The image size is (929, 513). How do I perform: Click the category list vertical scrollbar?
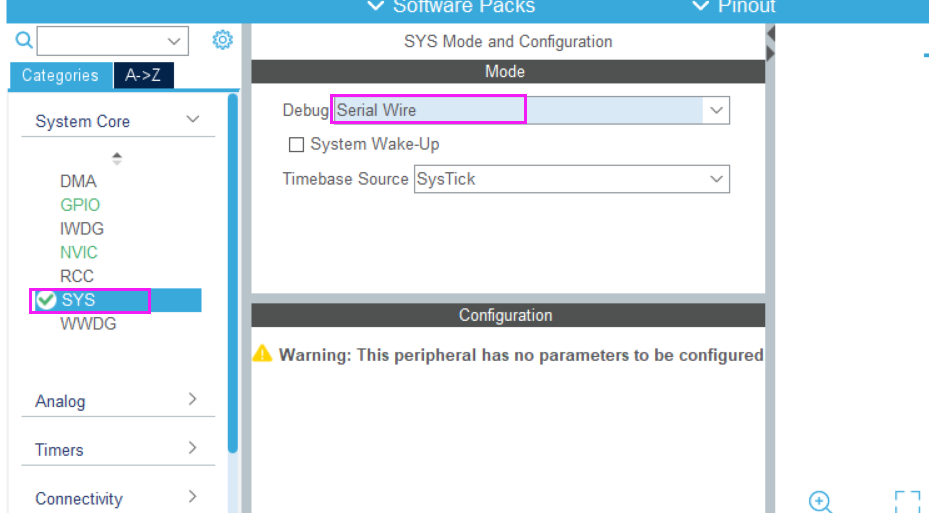[x=233, y=273]
